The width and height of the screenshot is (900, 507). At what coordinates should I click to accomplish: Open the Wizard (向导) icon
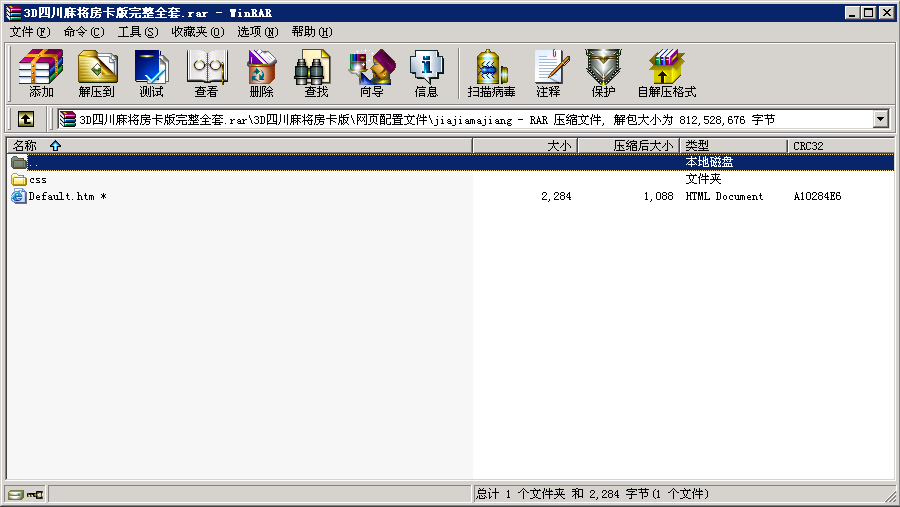[x=371, y=73]
